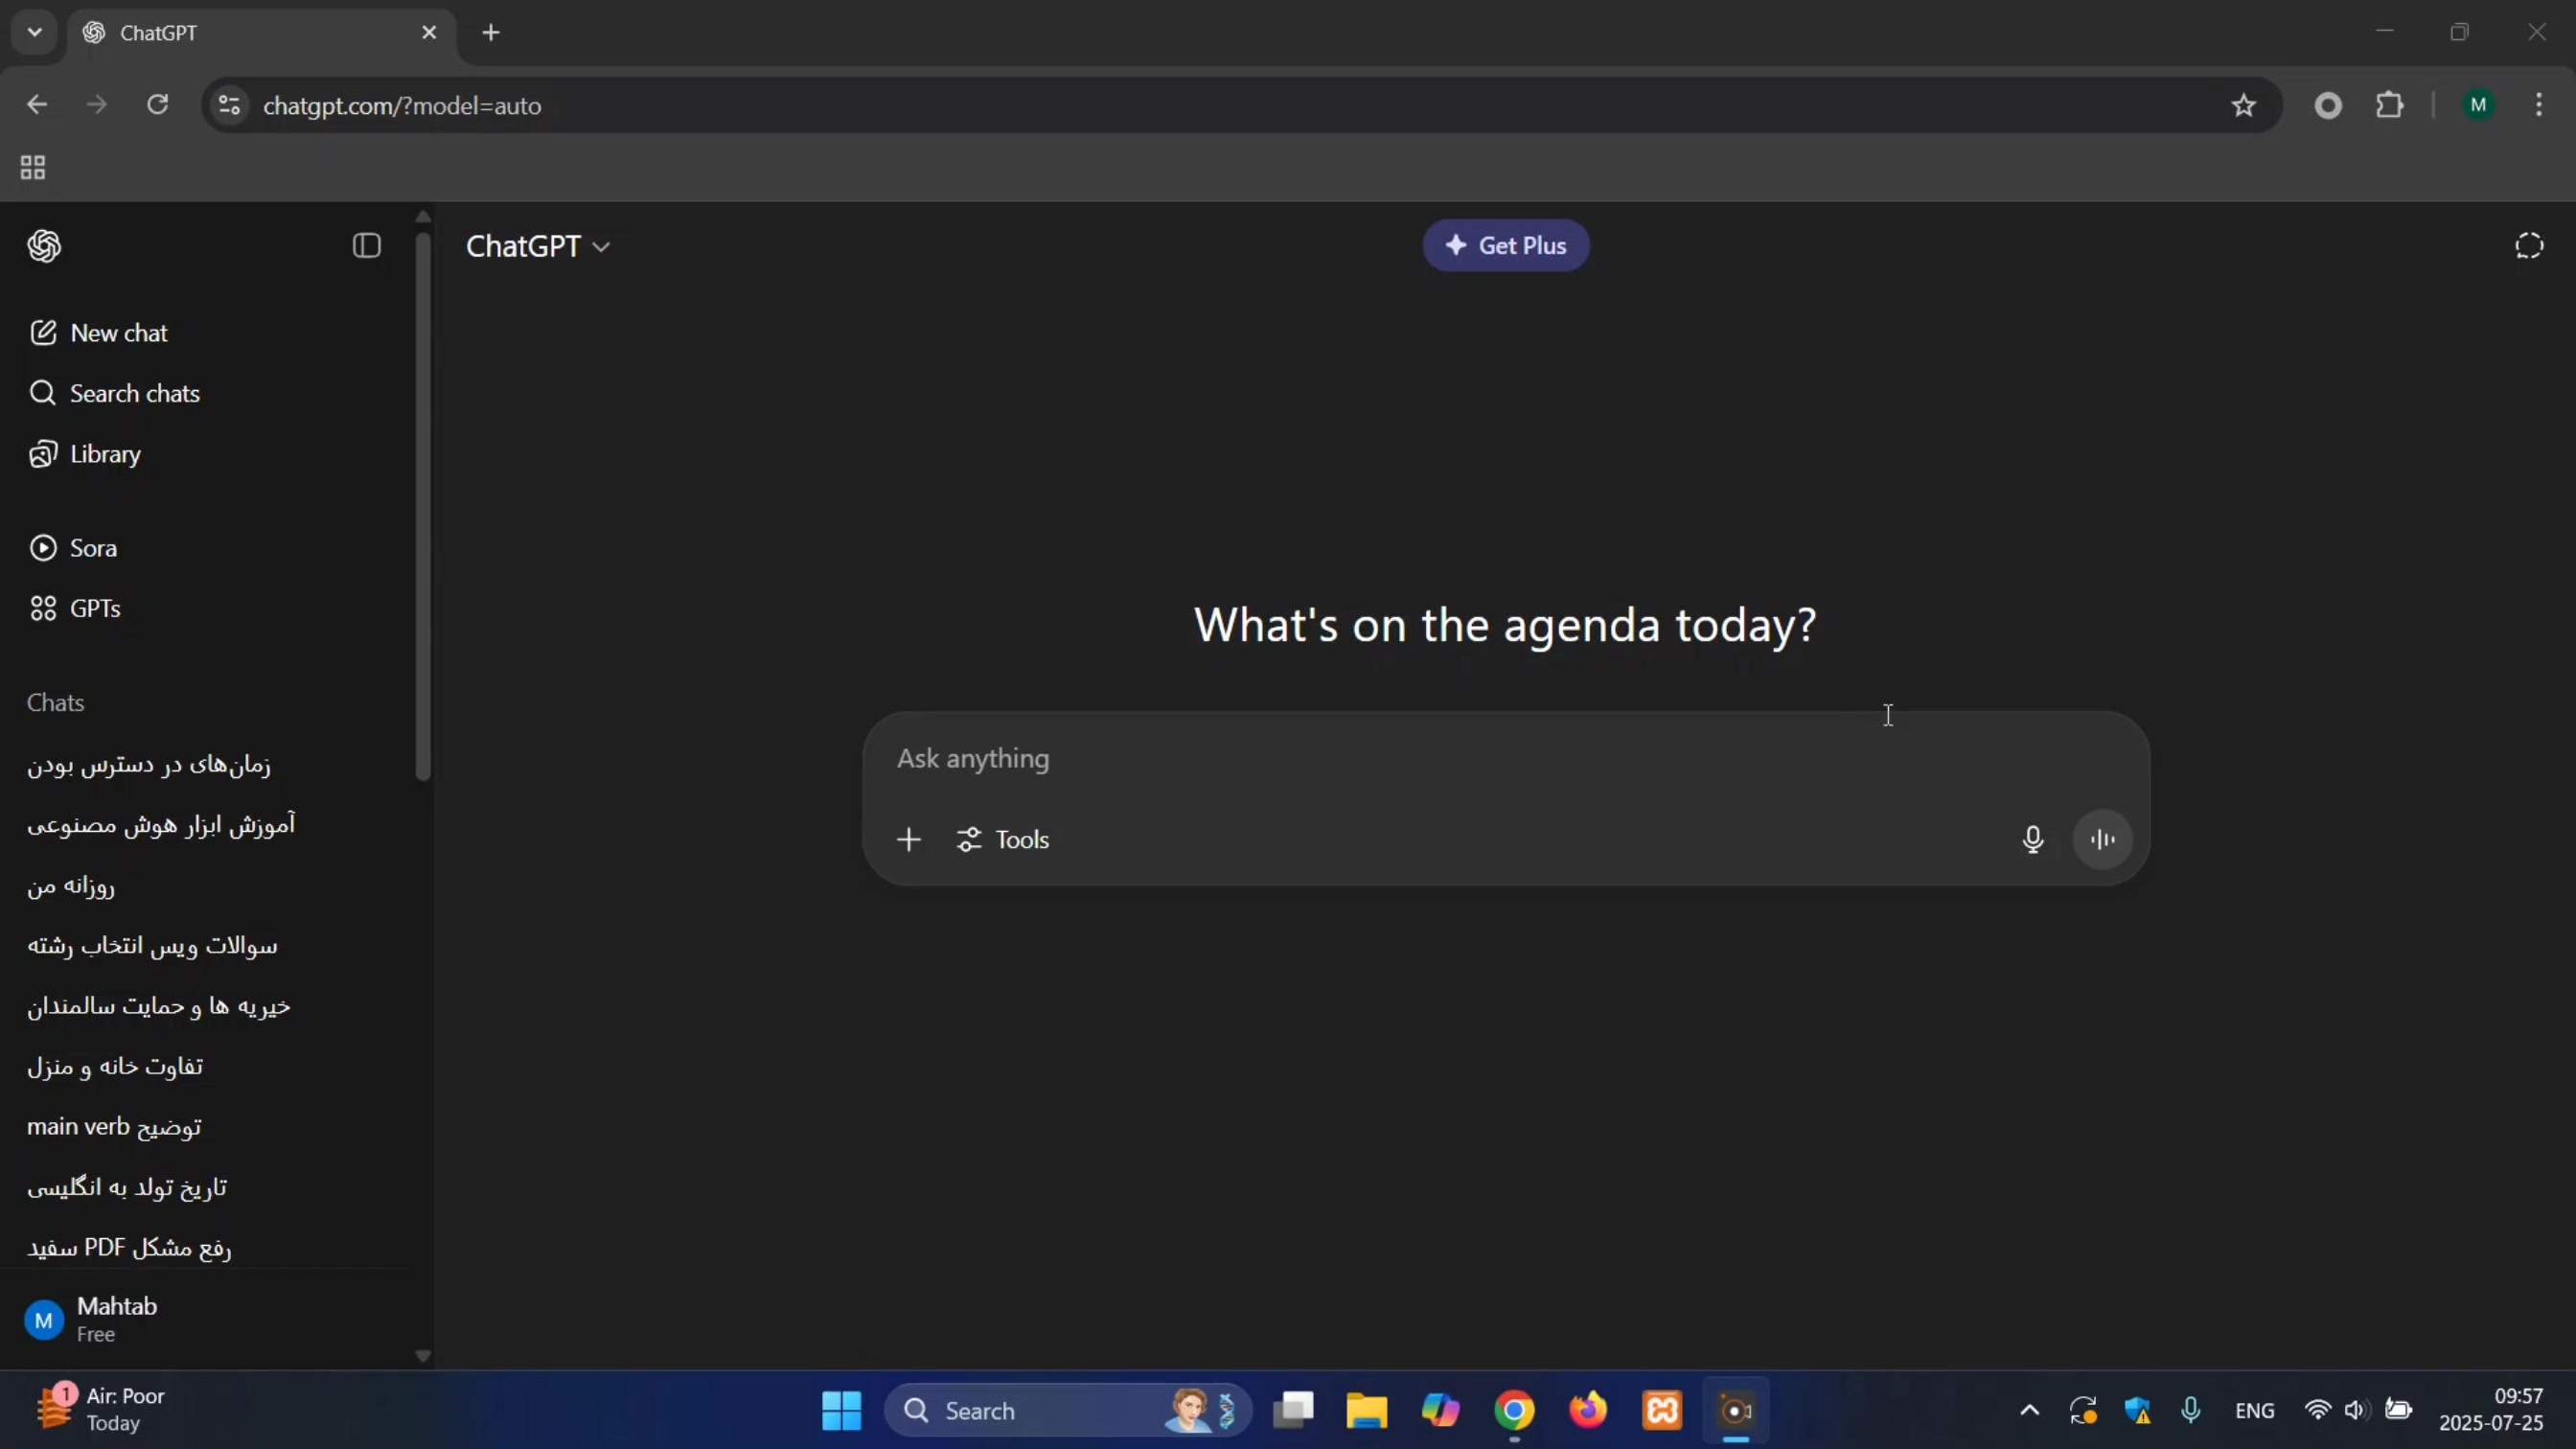This screenshot has width=2576, height=1449.
Task: Click the screen recorder taskbar icon
Action: pos(1736,1411)
